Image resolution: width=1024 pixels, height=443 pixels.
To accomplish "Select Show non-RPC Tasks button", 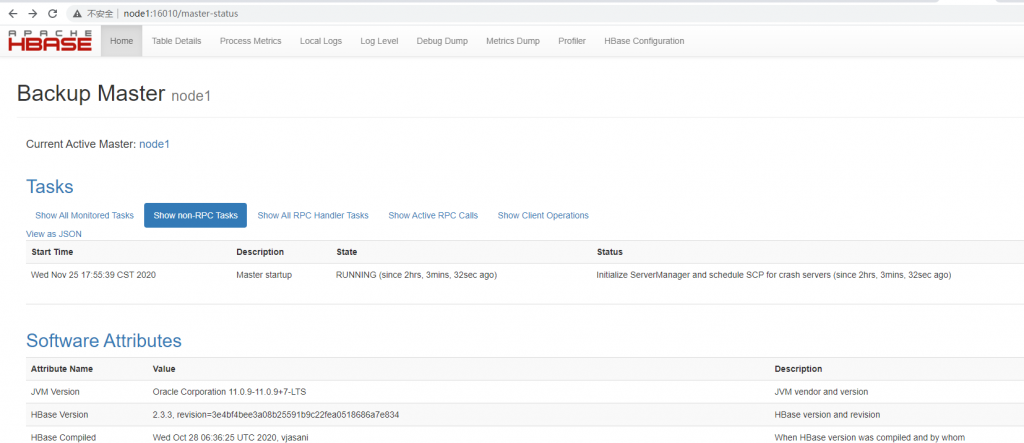I will click(195, 215).
